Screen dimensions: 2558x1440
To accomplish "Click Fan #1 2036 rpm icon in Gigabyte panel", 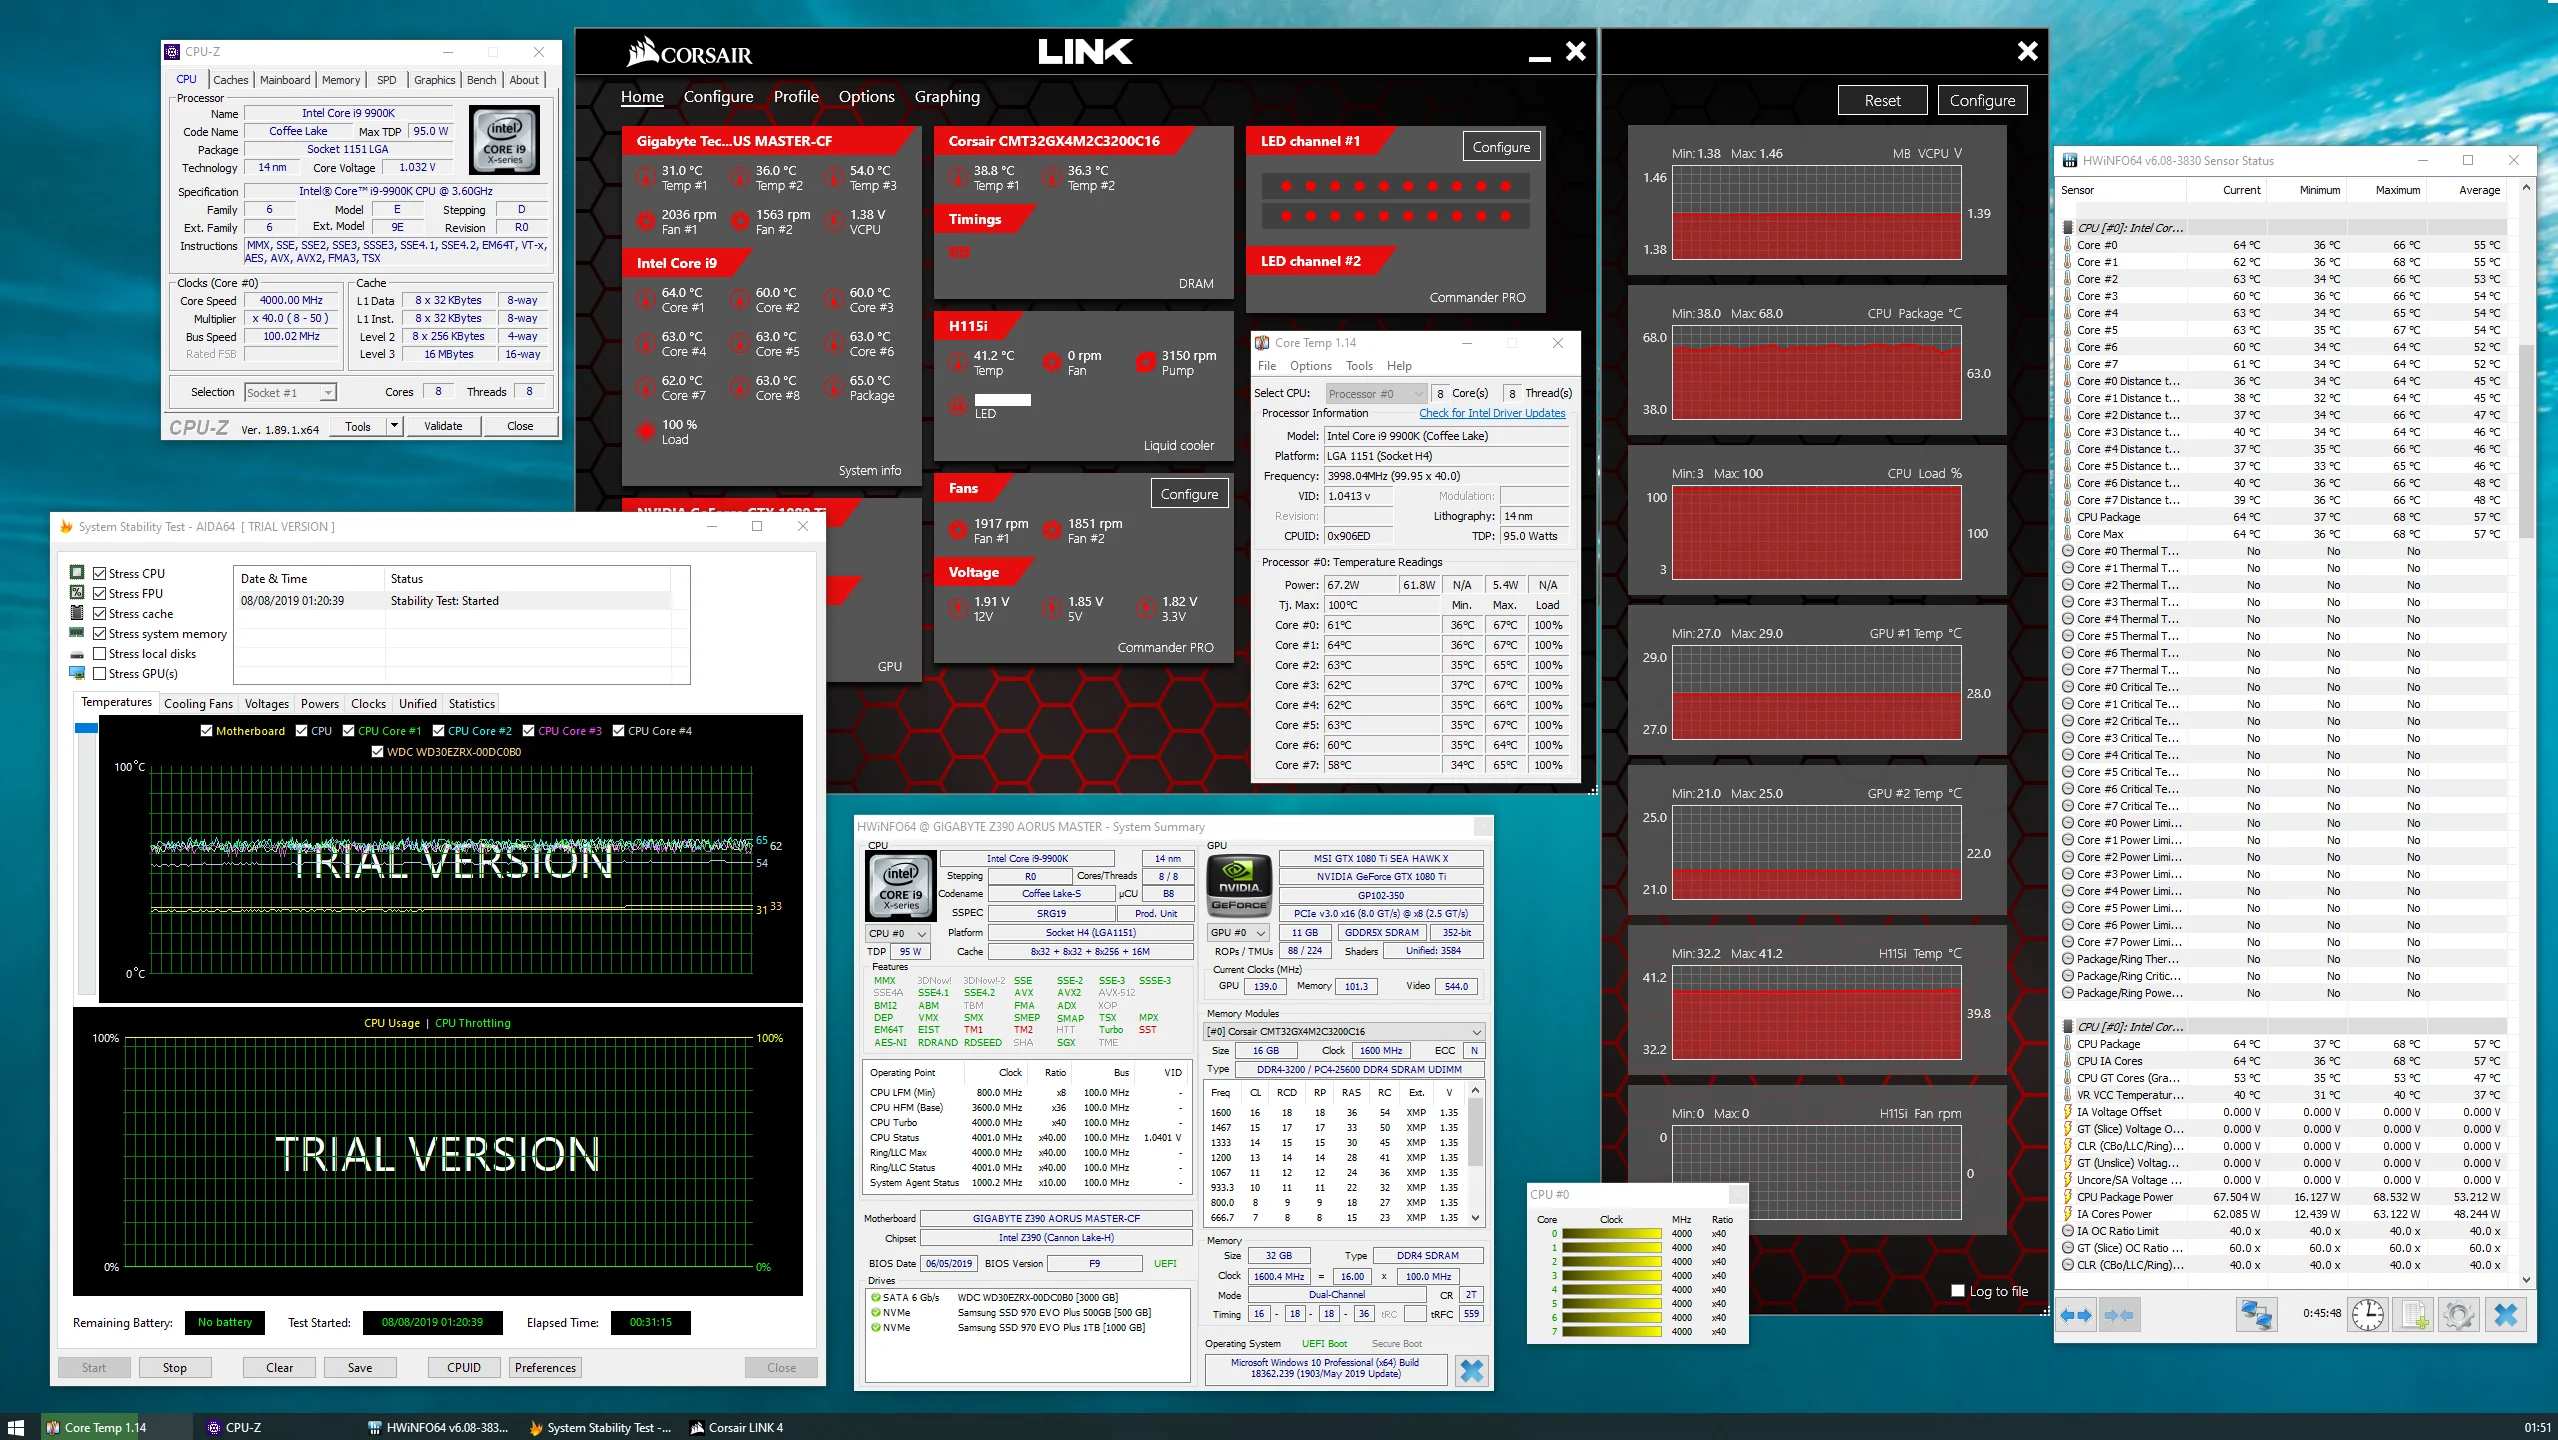I will pyautogui.click(x=646, y=222).
